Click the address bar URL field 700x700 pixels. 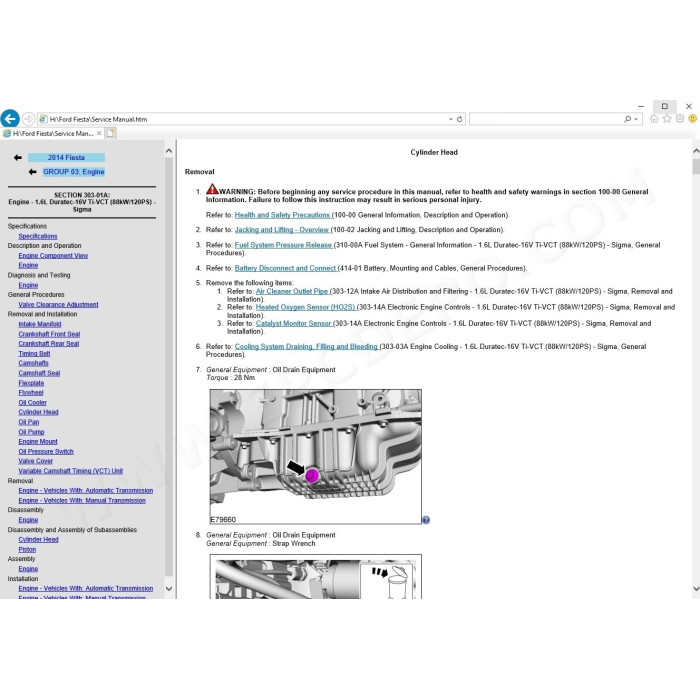click(250, 119)
